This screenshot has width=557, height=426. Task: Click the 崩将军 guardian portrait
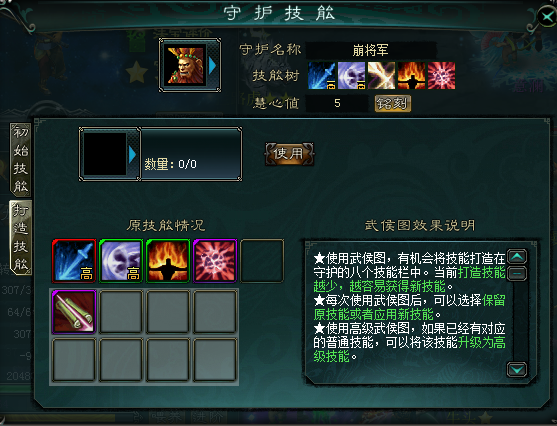185,65
